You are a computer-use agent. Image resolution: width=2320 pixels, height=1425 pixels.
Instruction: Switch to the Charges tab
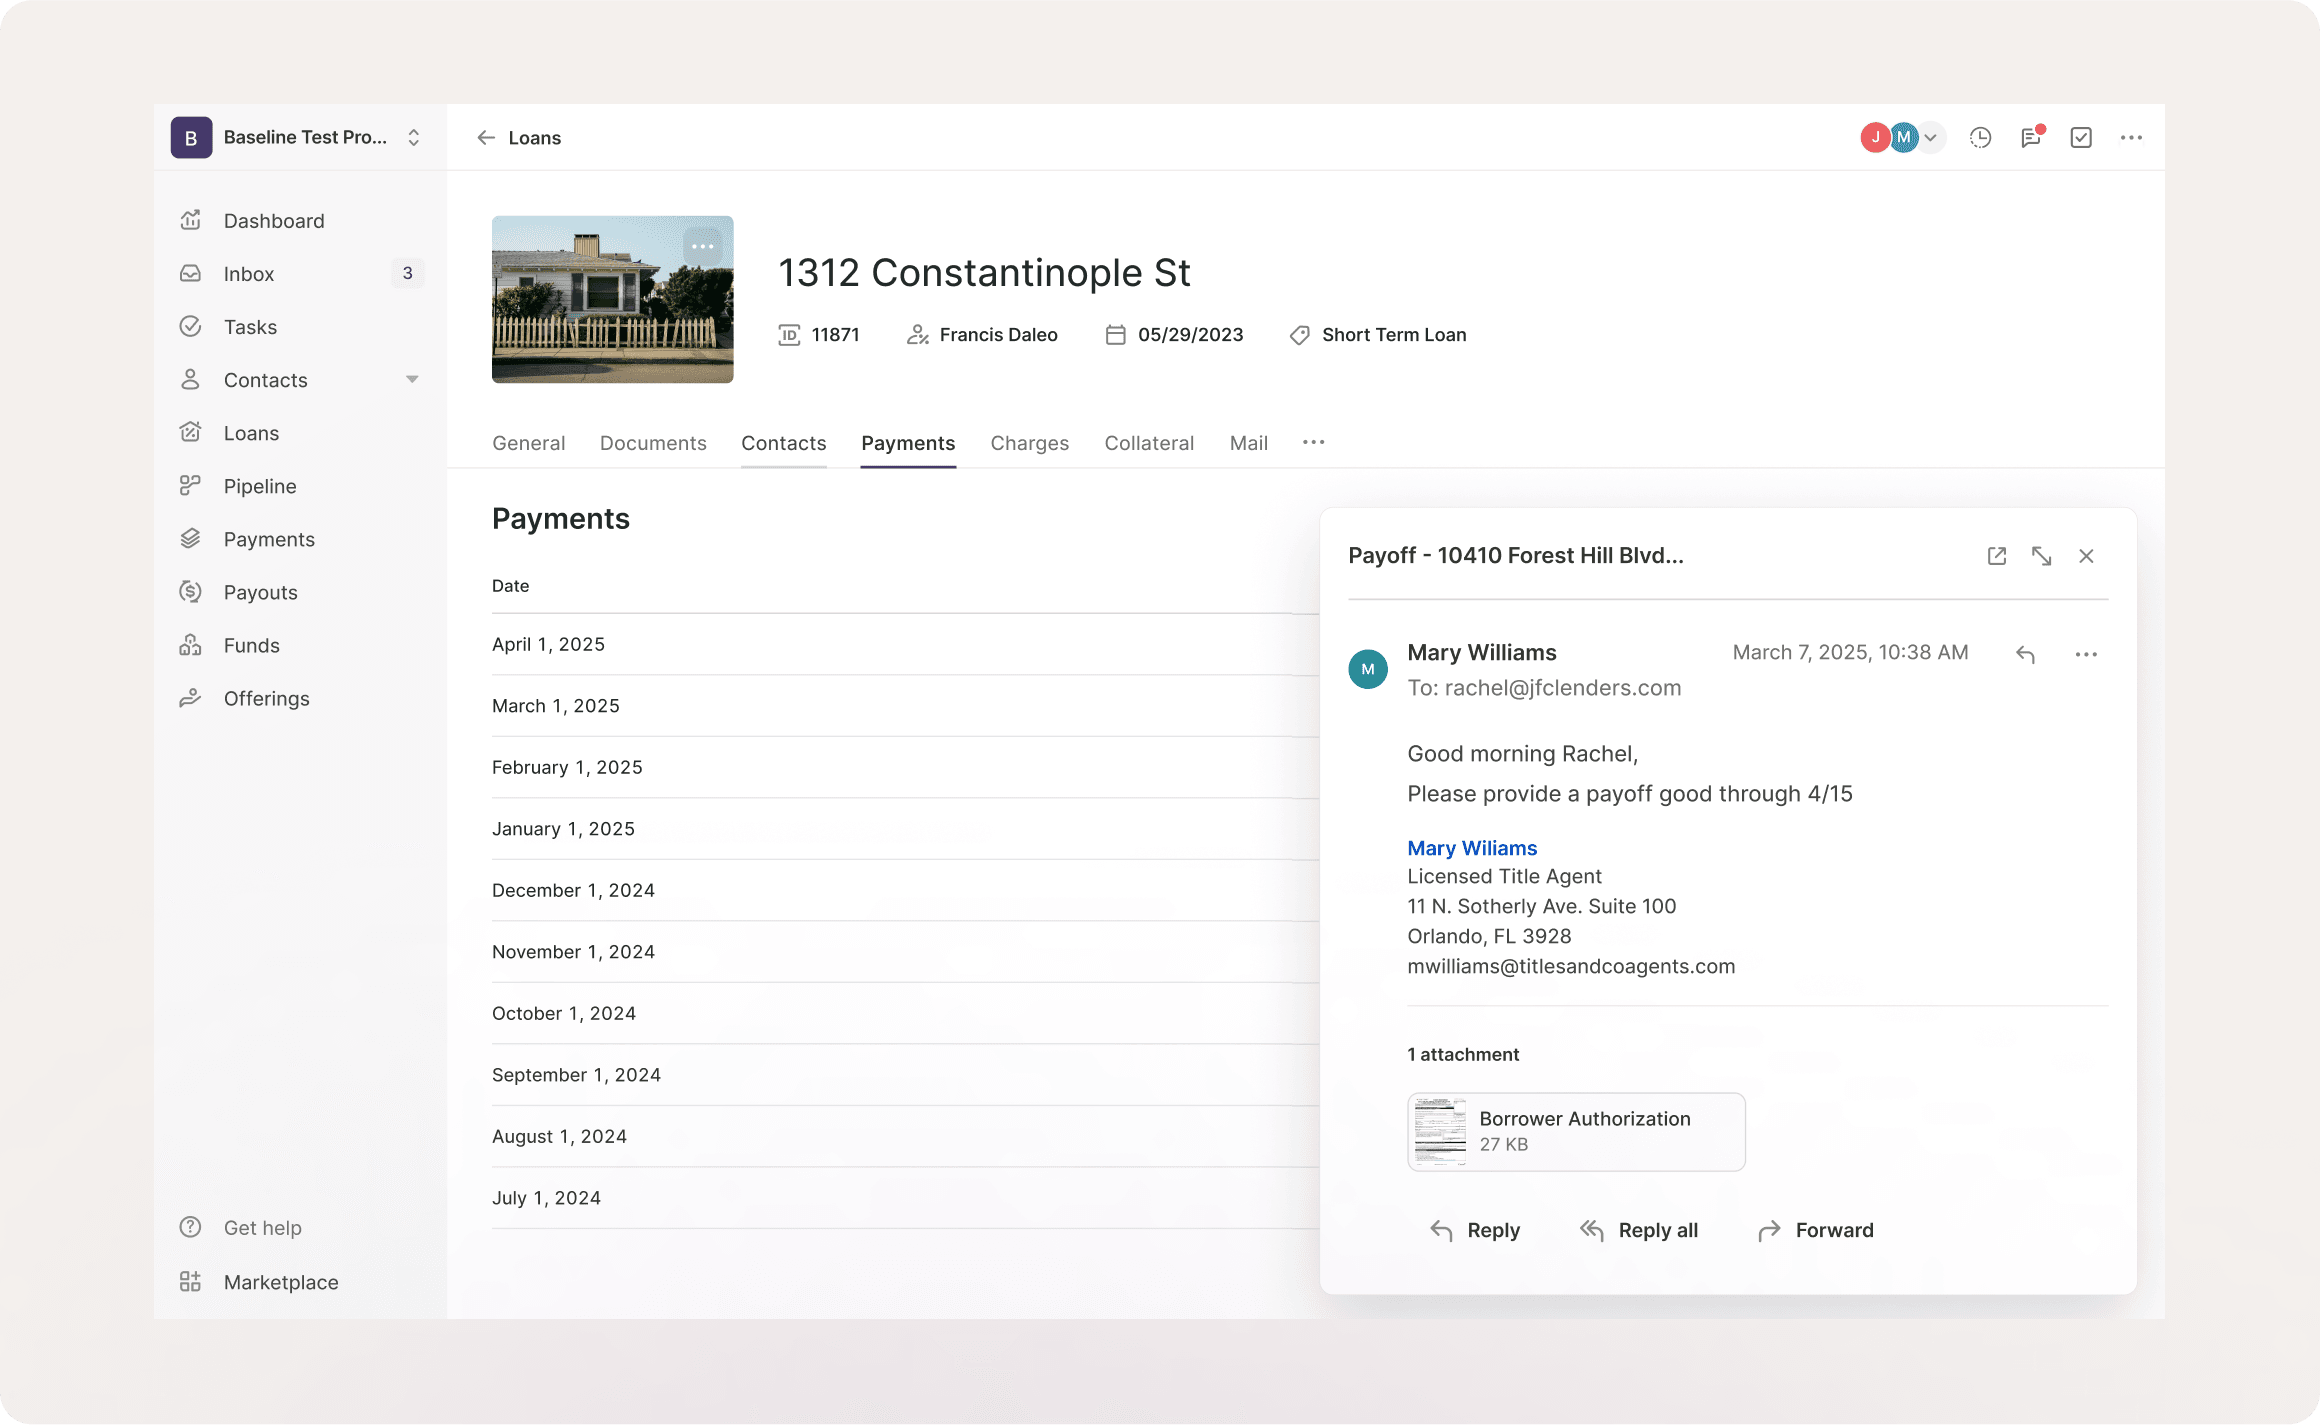(1029, 443)
